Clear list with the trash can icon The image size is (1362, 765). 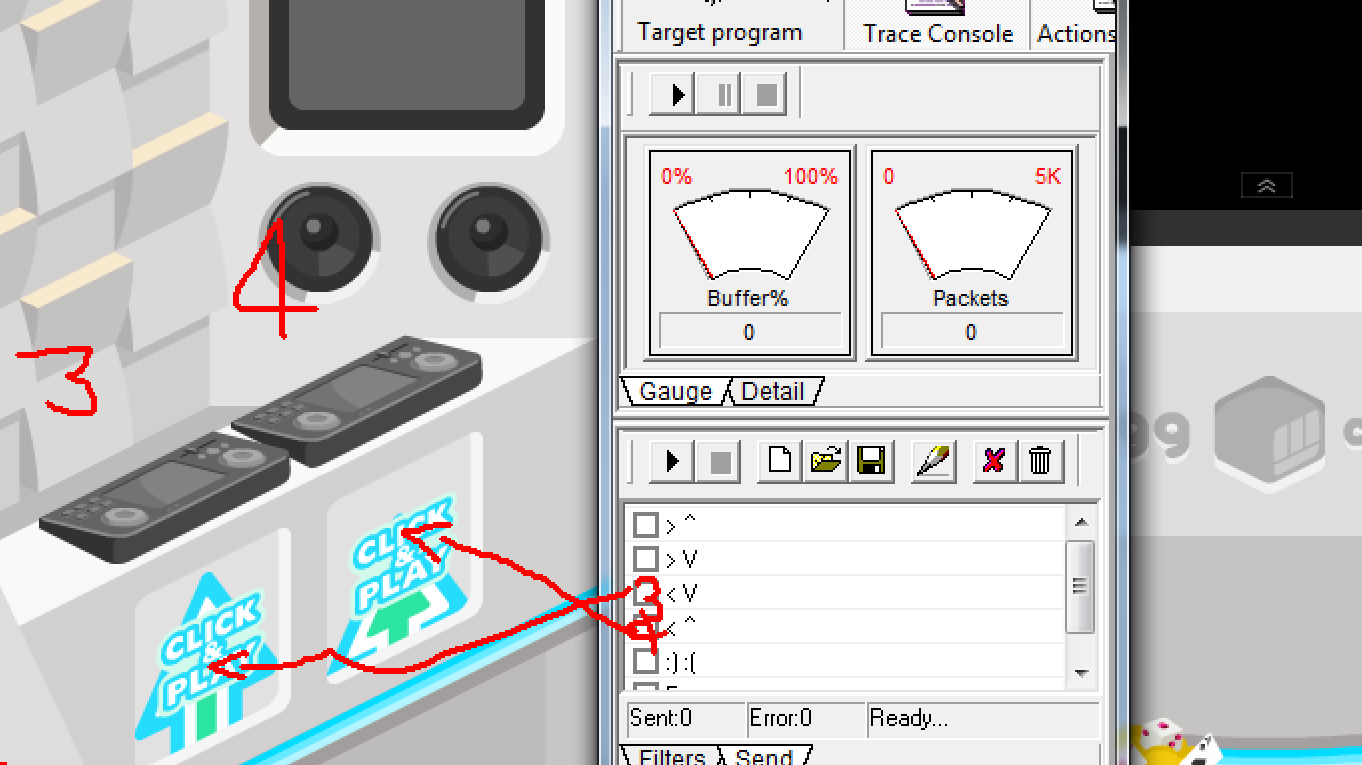click(x=1040, y=461)
